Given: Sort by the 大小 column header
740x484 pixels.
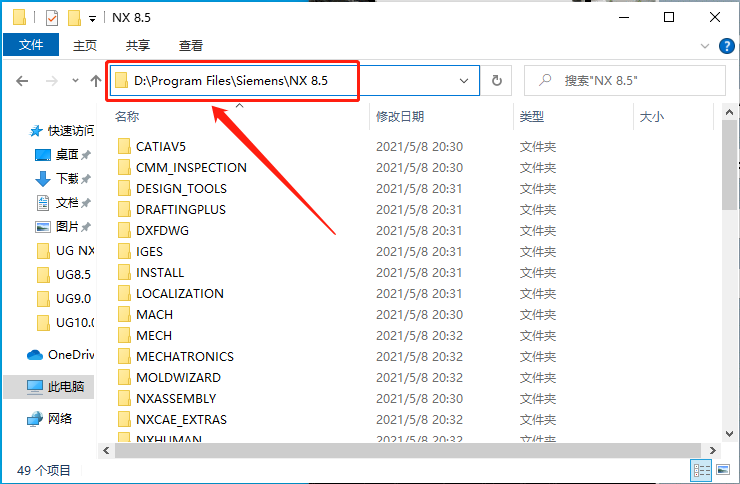Looking at the screenshot, I should [652, 117].
